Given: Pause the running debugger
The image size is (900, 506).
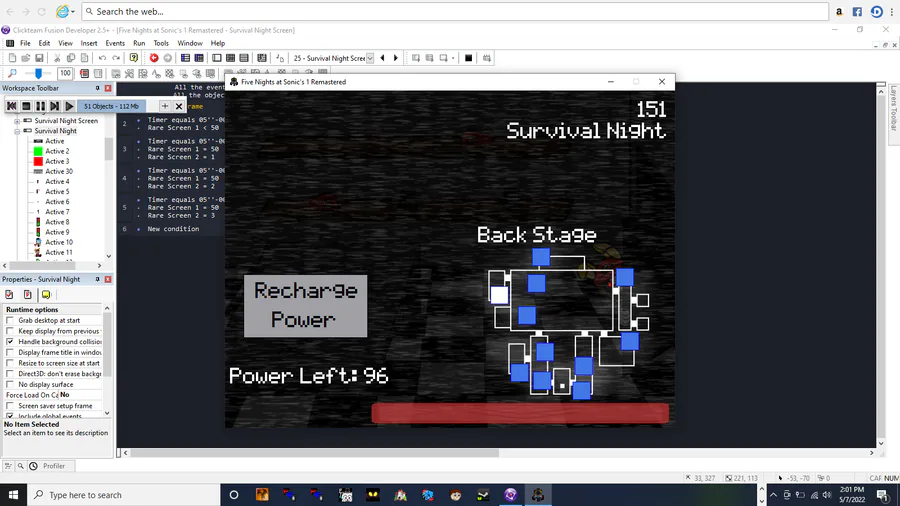Looking at the screenshot, I should [40, 106].
